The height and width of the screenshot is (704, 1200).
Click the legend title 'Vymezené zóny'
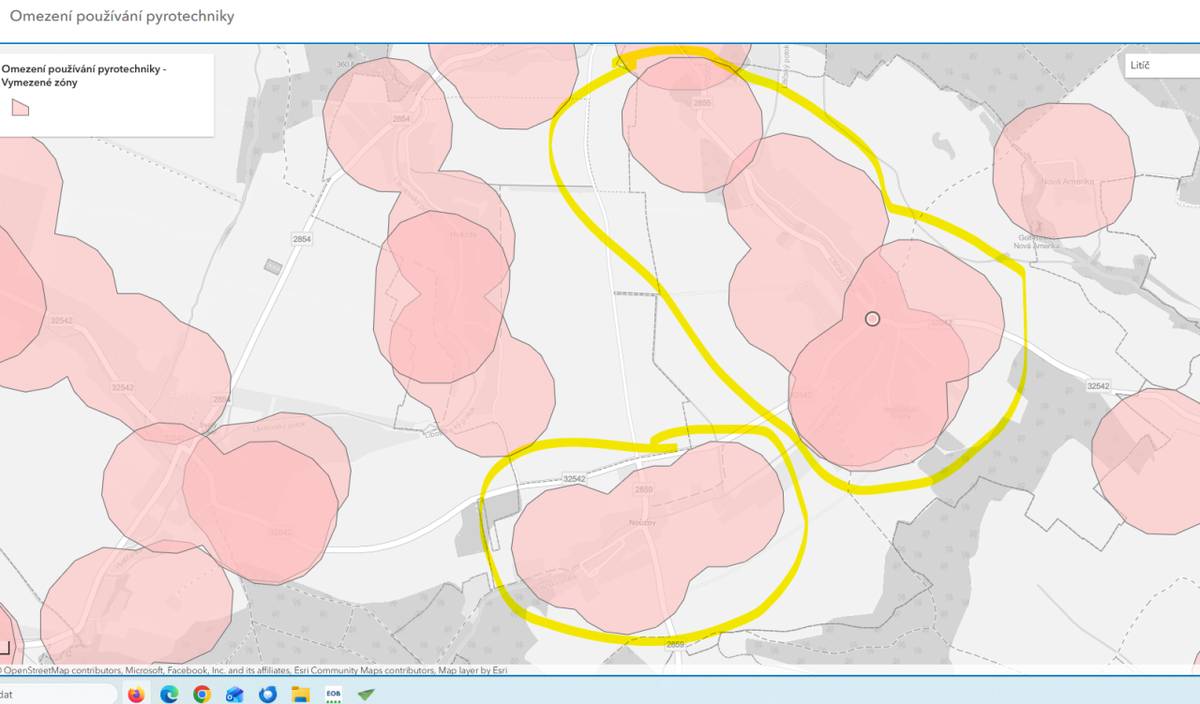[x=40, y=83]
